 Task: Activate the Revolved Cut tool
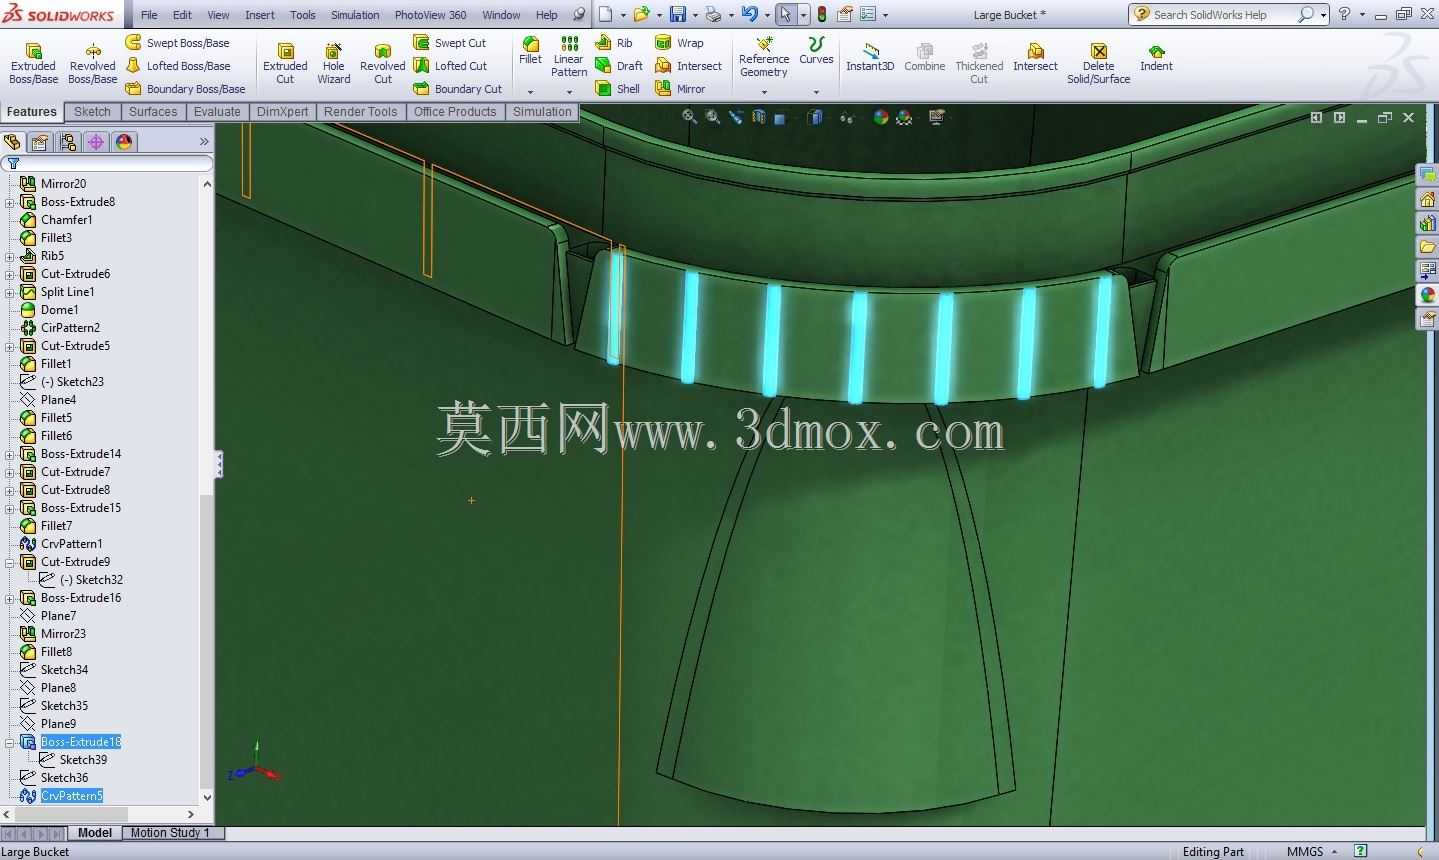pyautogui.click(x=382, y=63)
